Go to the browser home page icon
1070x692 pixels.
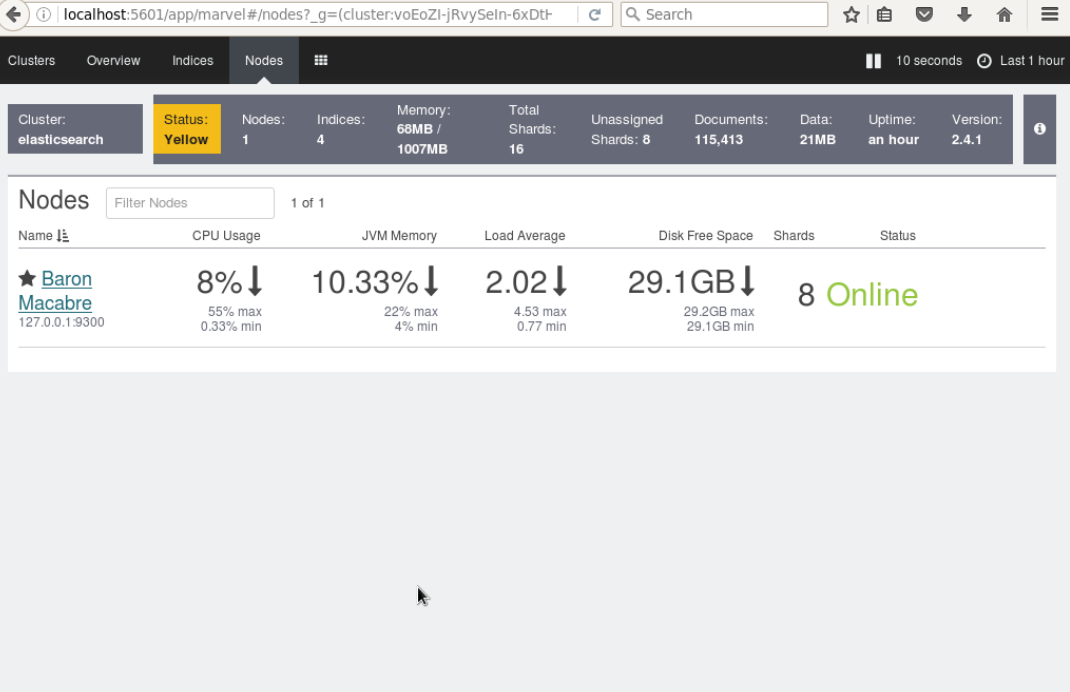[x=1004, y=14]
